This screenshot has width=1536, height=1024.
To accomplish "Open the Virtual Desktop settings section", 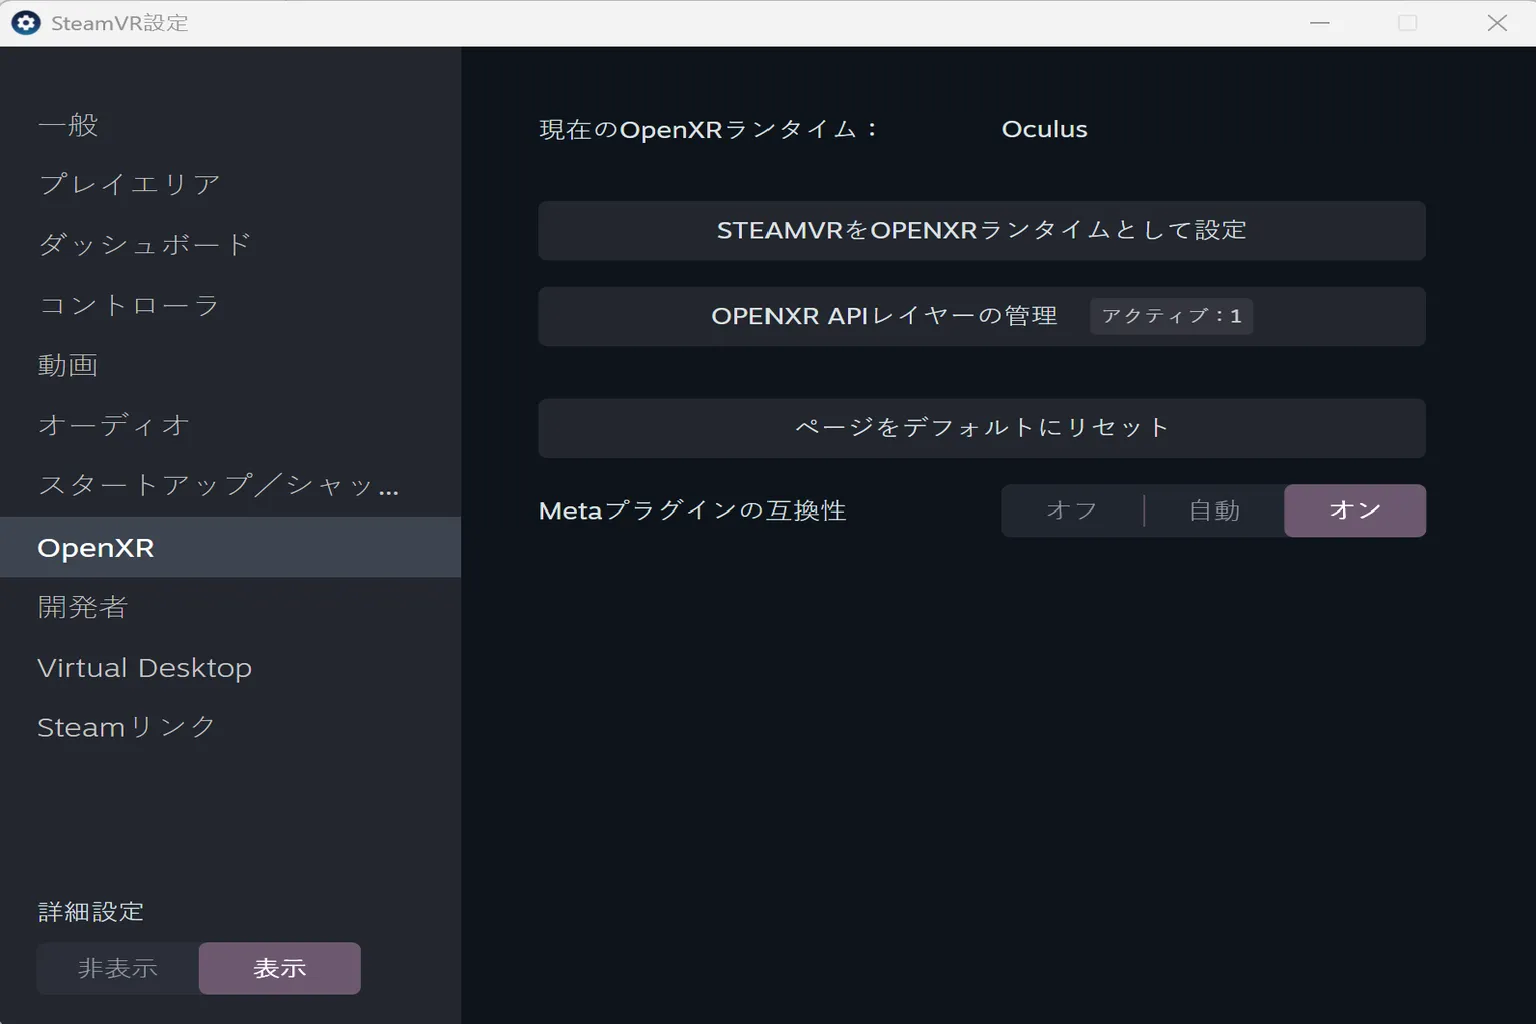I will pyautogui.click(x=230, y=667).
